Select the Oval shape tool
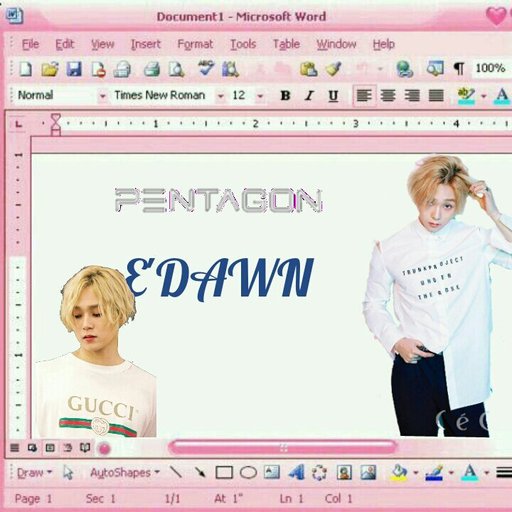The height and width of the screenshot is (512, 512). [x=248, y=473]
